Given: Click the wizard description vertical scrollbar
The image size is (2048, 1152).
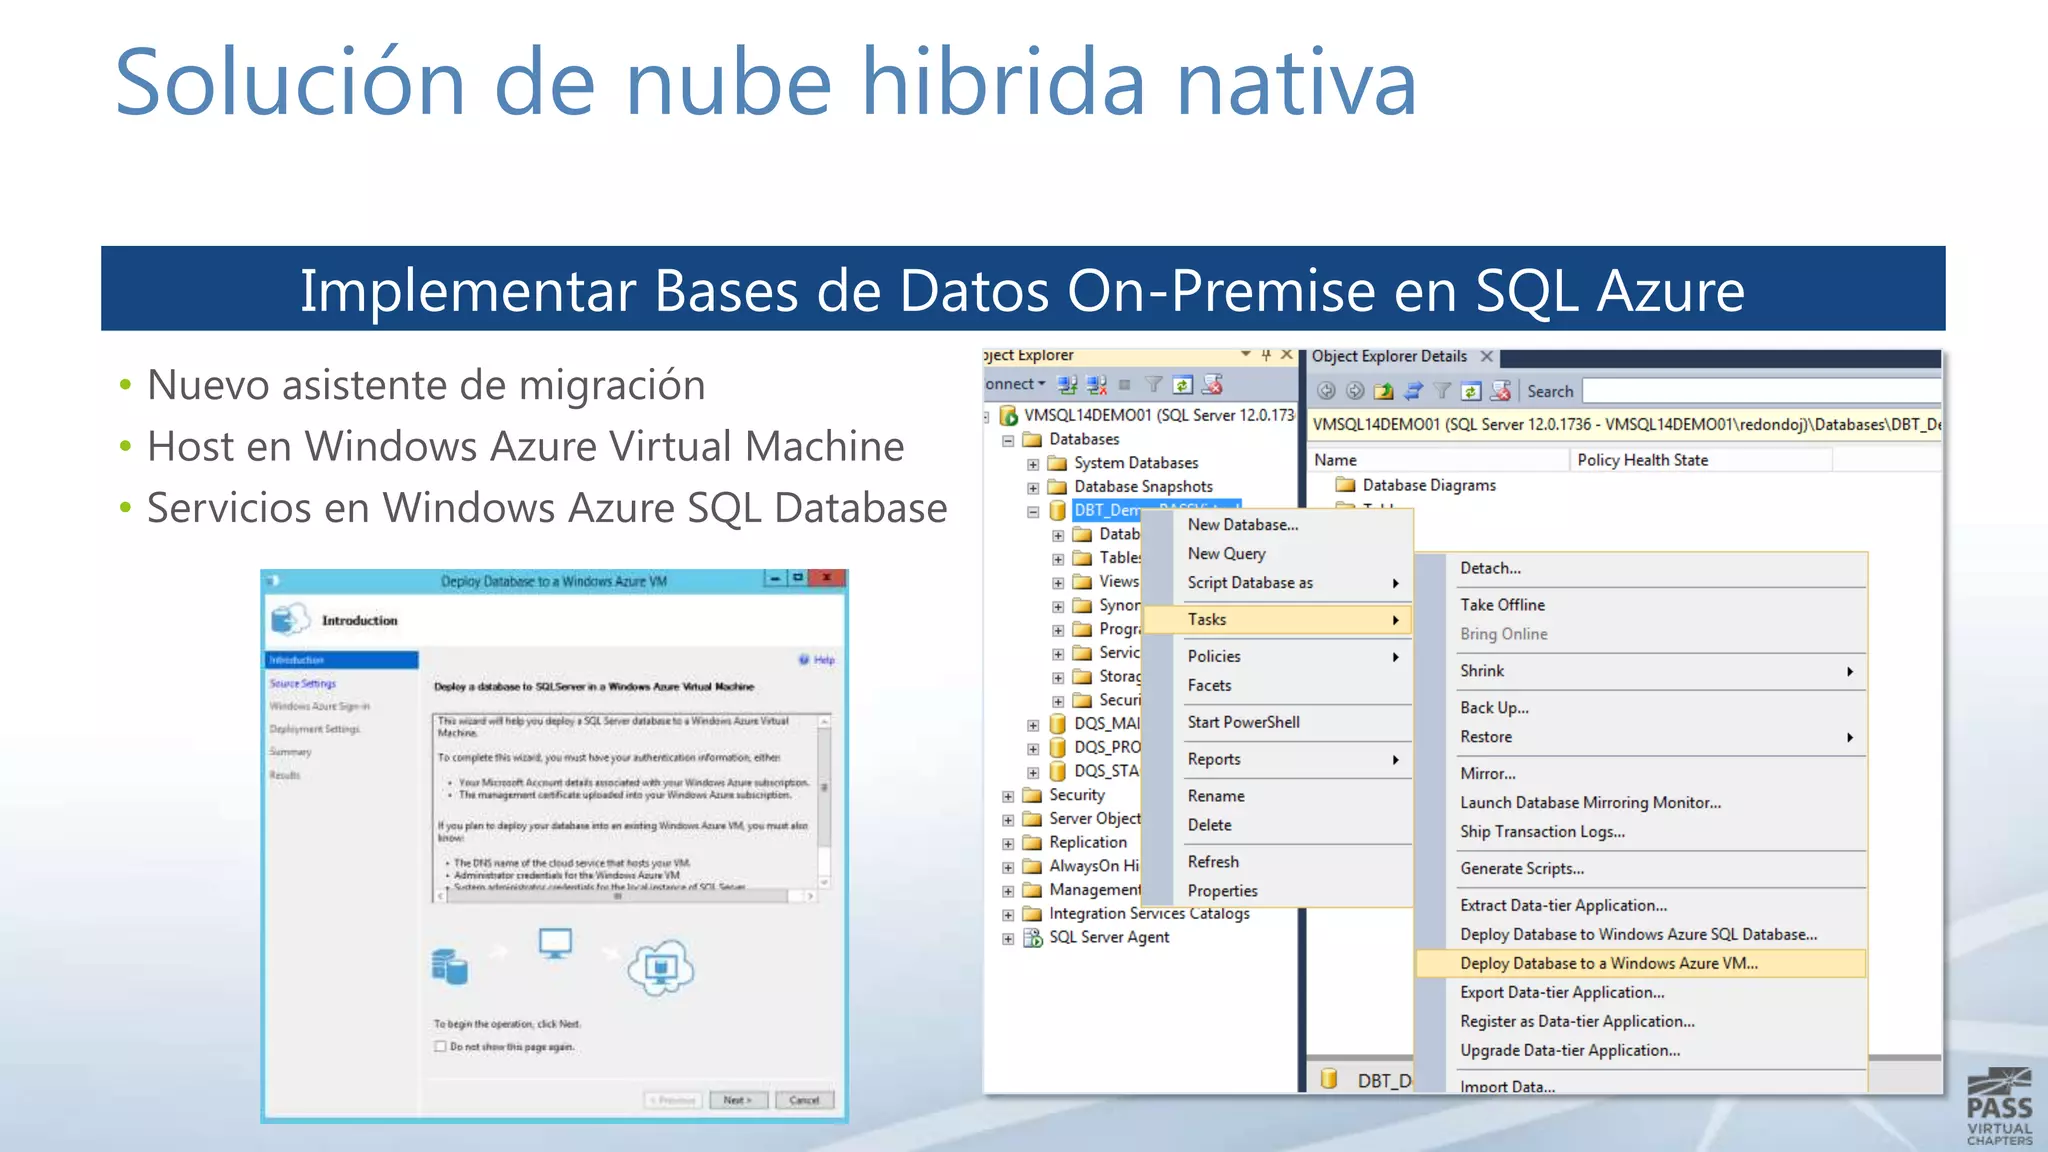Looking at the screenshot, I should pos(824,802).
